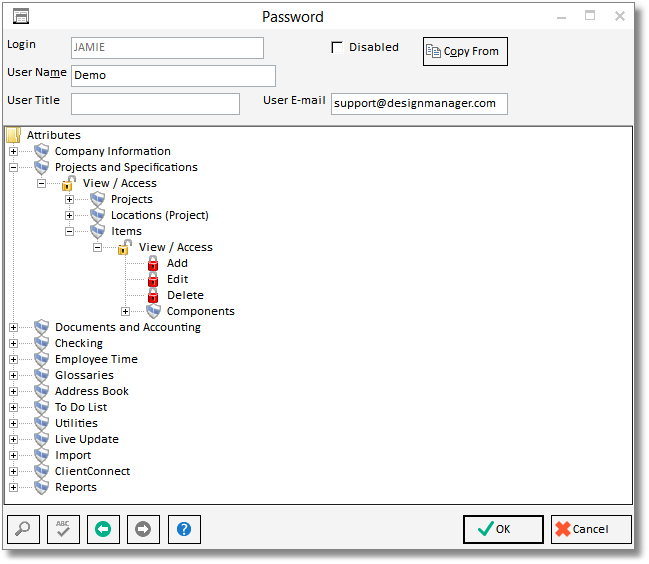
Task: Click shield icon beside Projects and Specifications
Action: coord(41,167)
